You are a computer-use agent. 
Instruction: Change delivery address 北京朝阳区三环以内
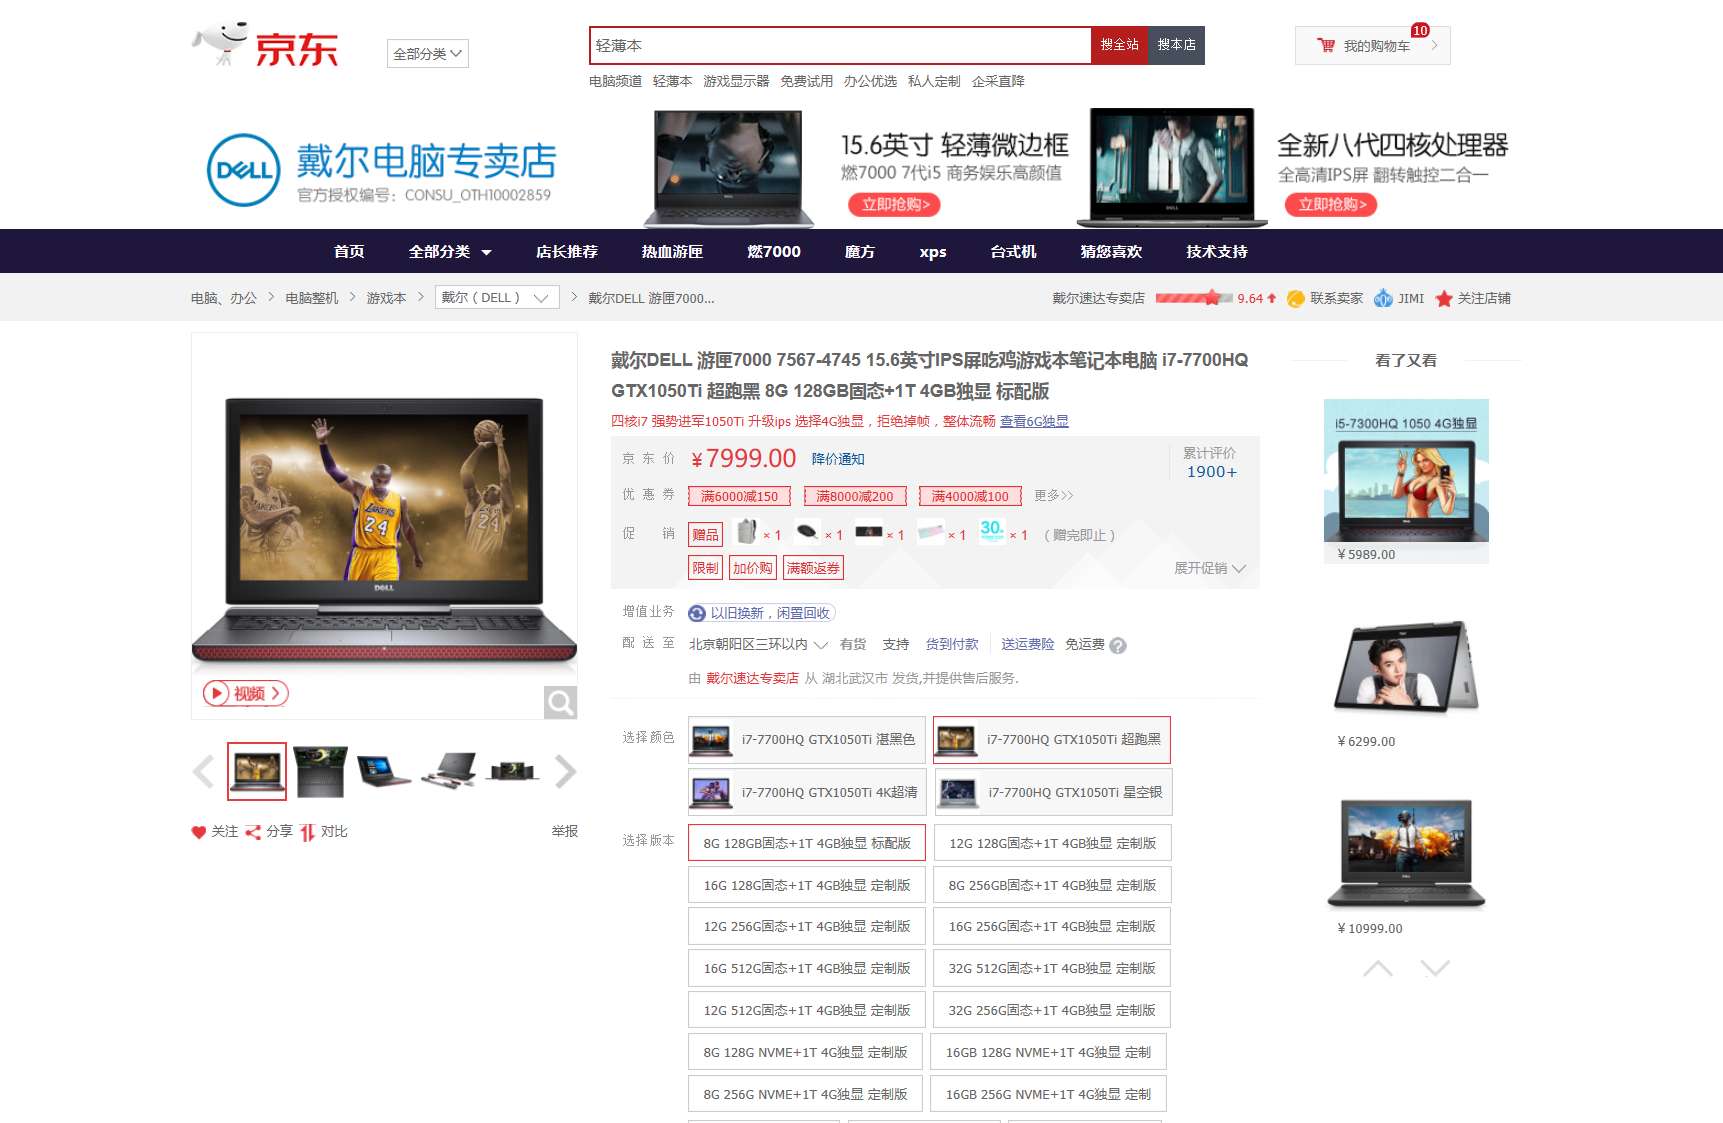[x=758, y=645]
